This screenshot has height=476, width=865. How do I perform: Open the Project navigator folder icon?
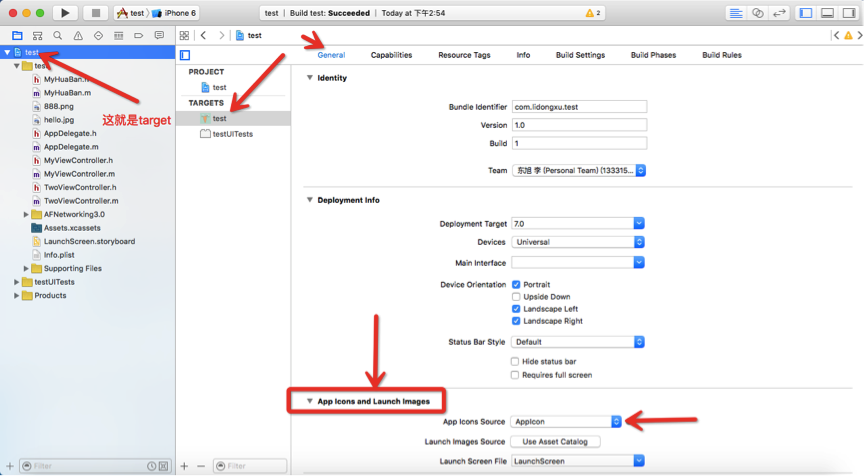pos(17,35)
